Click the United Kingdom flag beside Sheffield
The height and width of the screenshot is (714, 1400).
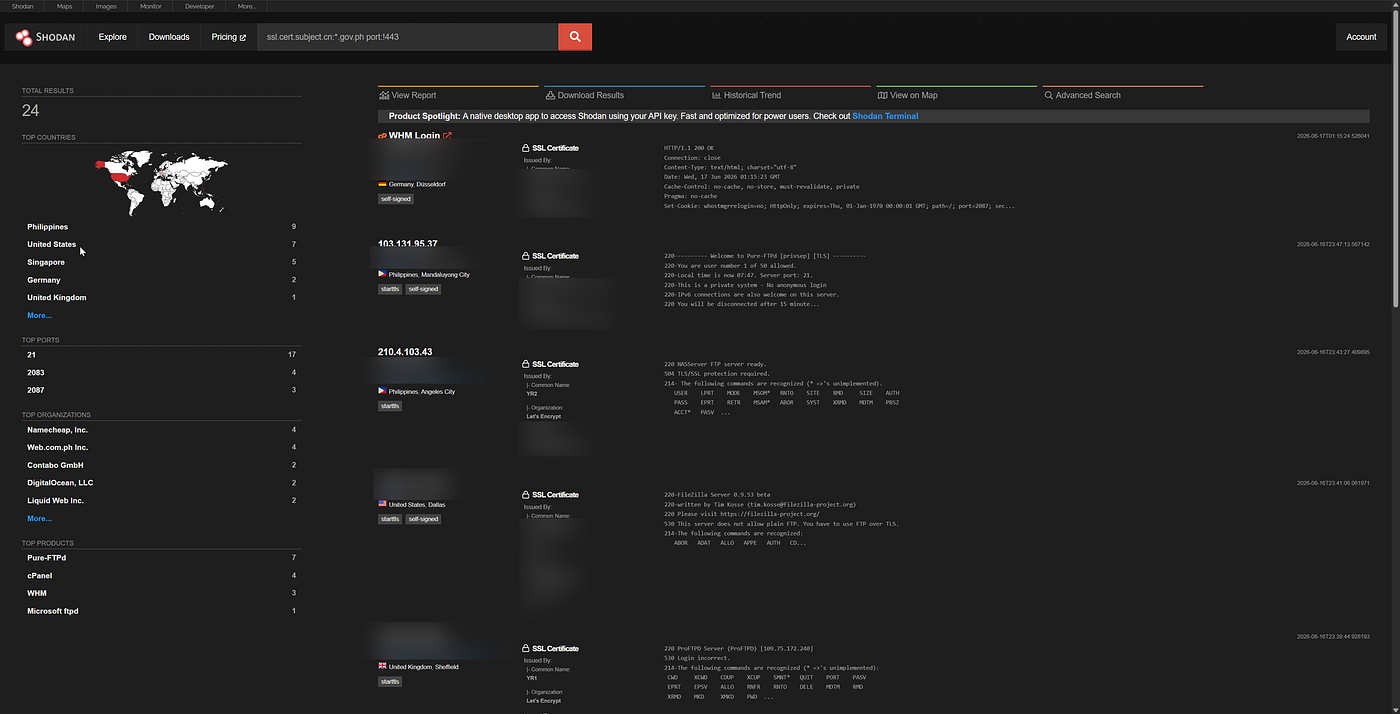382,666
